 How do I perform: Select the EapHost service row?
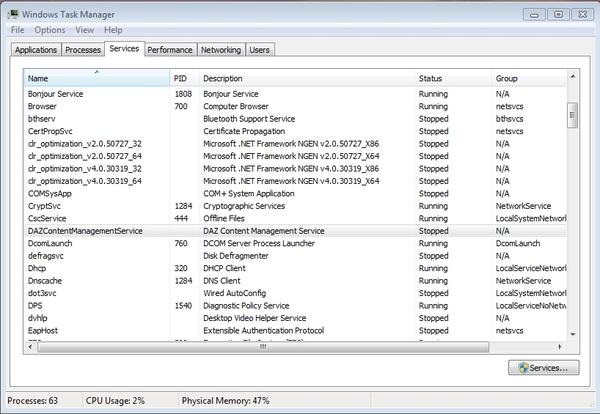[x=295, y=331]
